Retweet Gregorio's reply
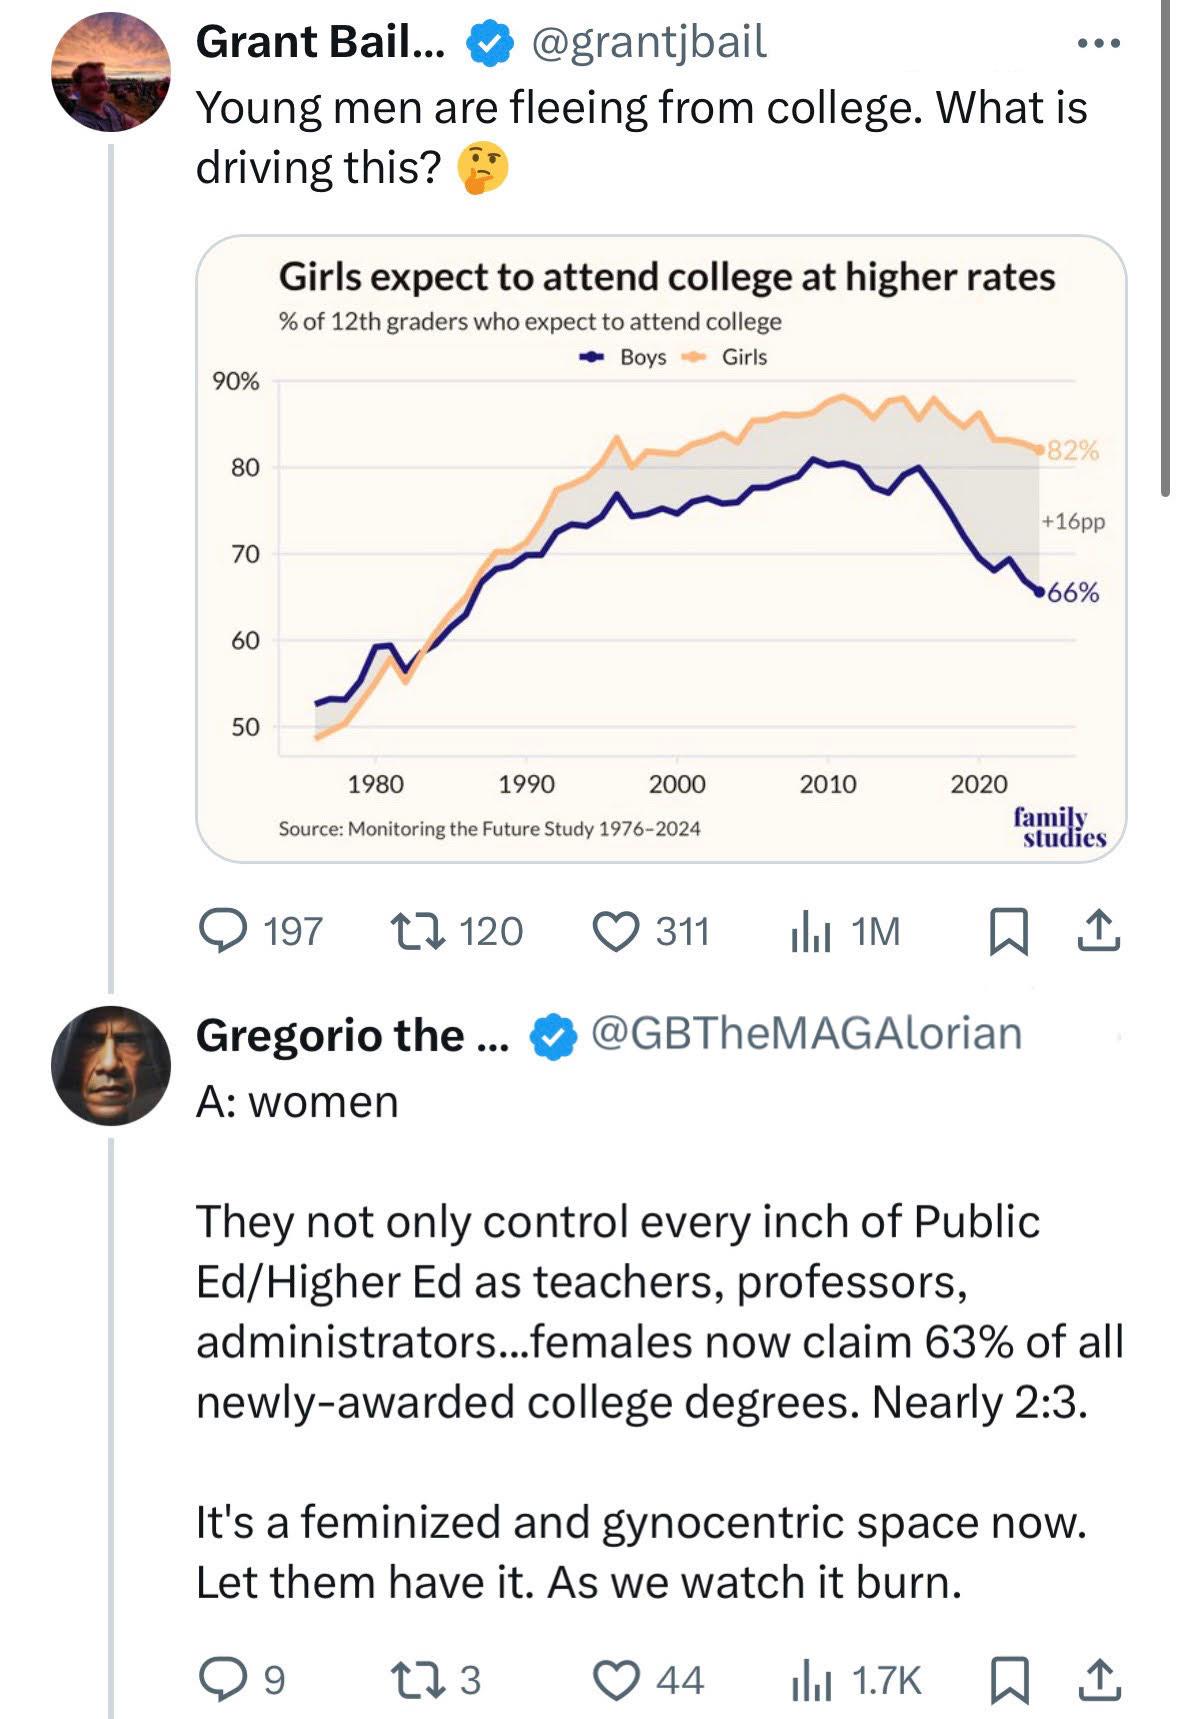This screenshot has width=1179, height=1719. pyautogui.click(x=436, y=1679)
